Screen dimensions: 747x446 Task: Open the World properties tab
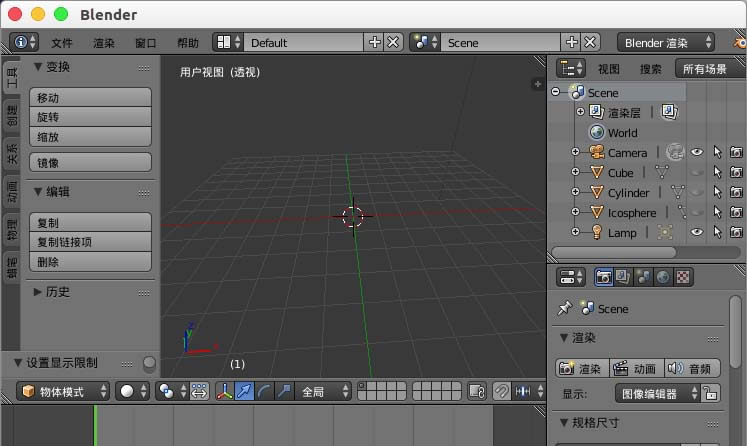[x=663, y=277]
